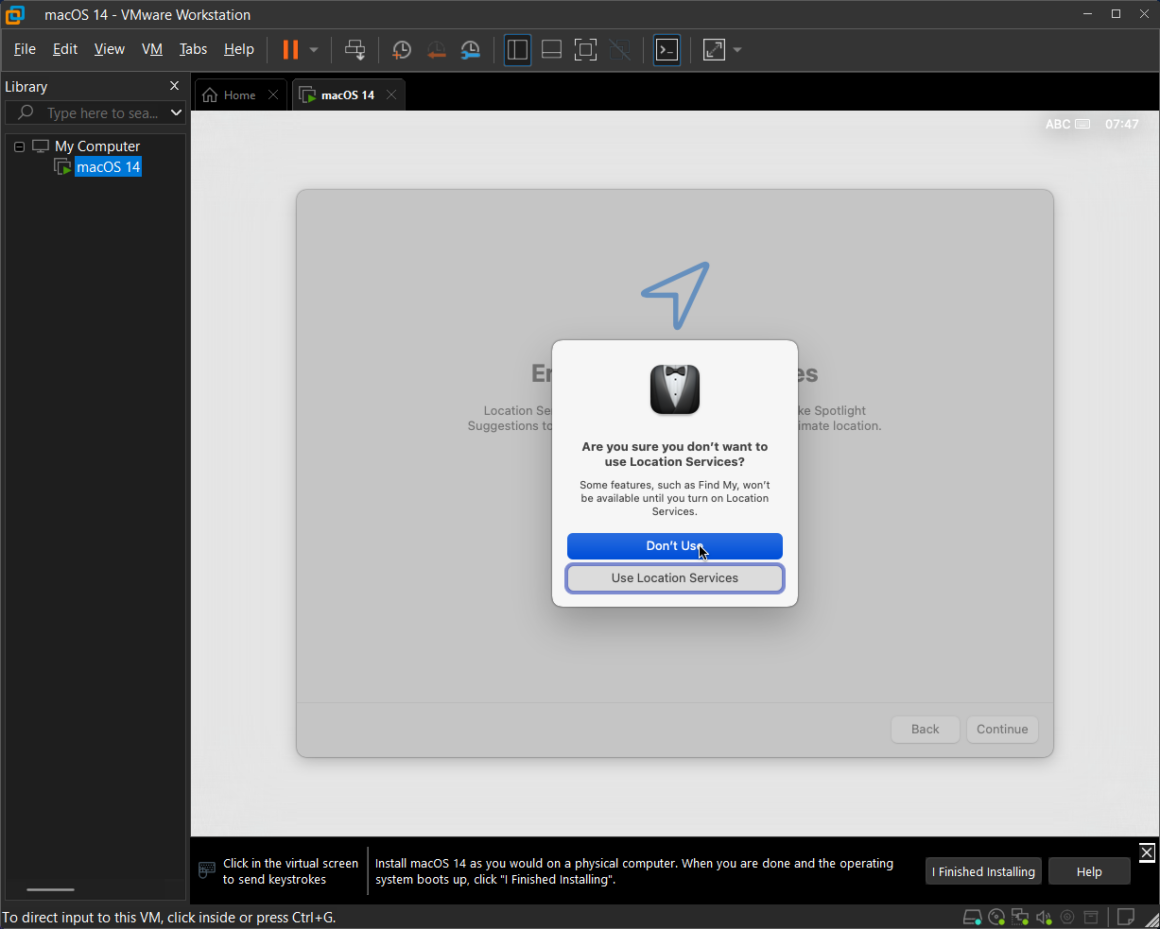
Task: Take a snapshot of this virtual machine
Action: [402, 50]
